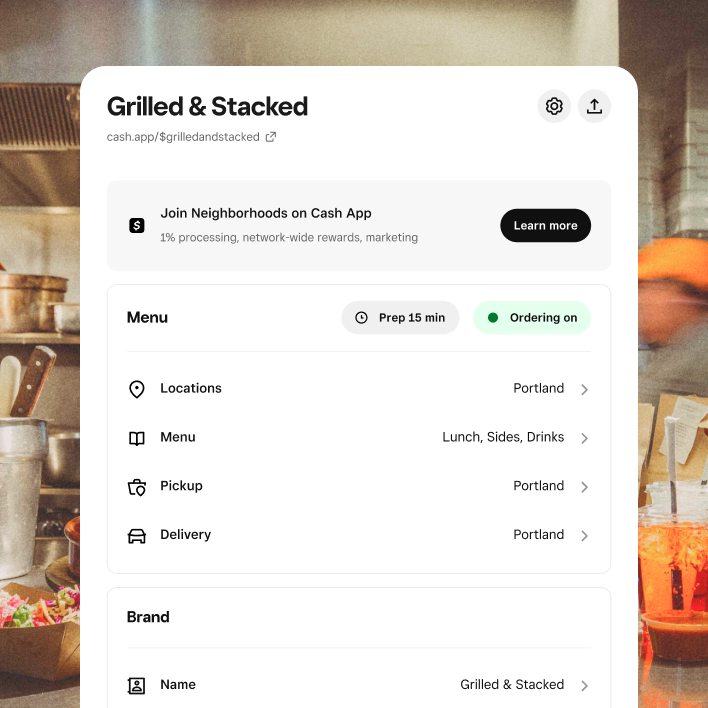Toggle the Ordering on status pill
This screenshot has height=708, width=708.
(x=532, y=318)
